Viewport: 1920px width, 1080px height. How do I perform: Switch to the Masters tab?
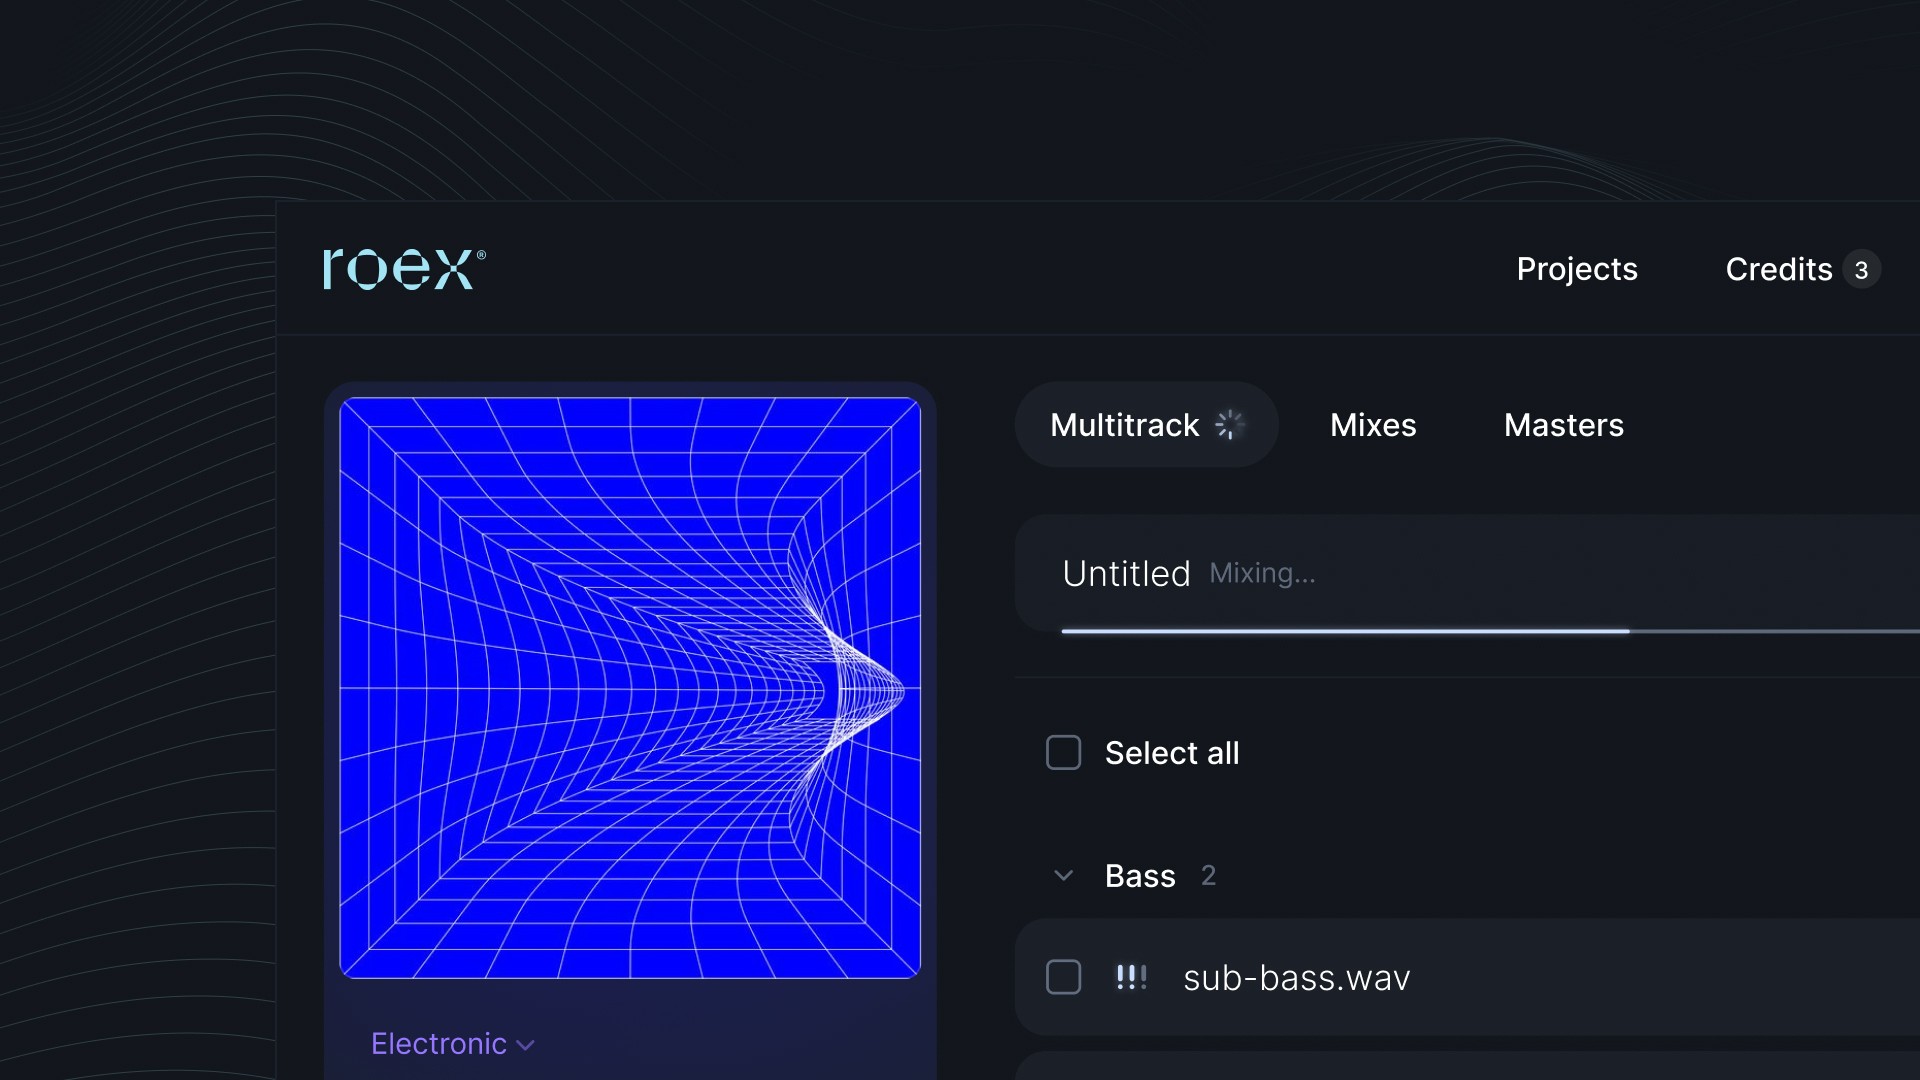pos(1563,425)
